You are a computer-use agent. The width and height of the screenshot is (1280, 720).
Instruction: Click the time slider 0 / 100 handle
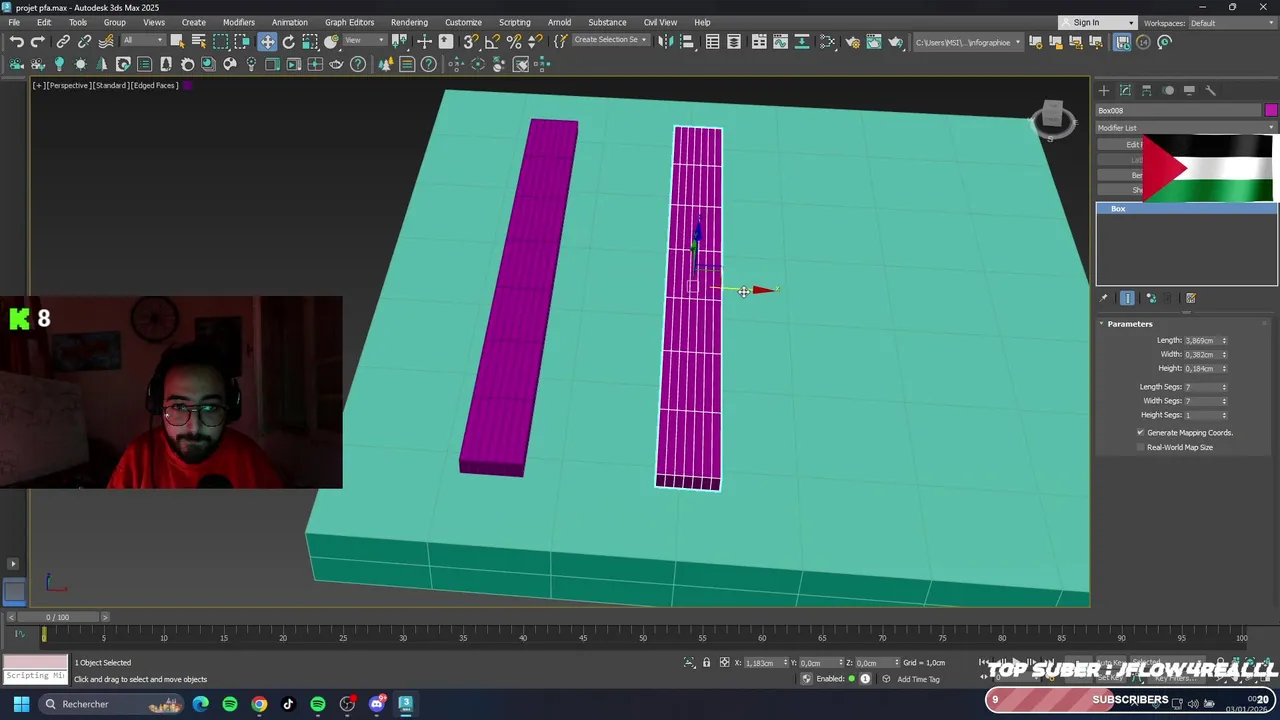(x=58, y=617)
